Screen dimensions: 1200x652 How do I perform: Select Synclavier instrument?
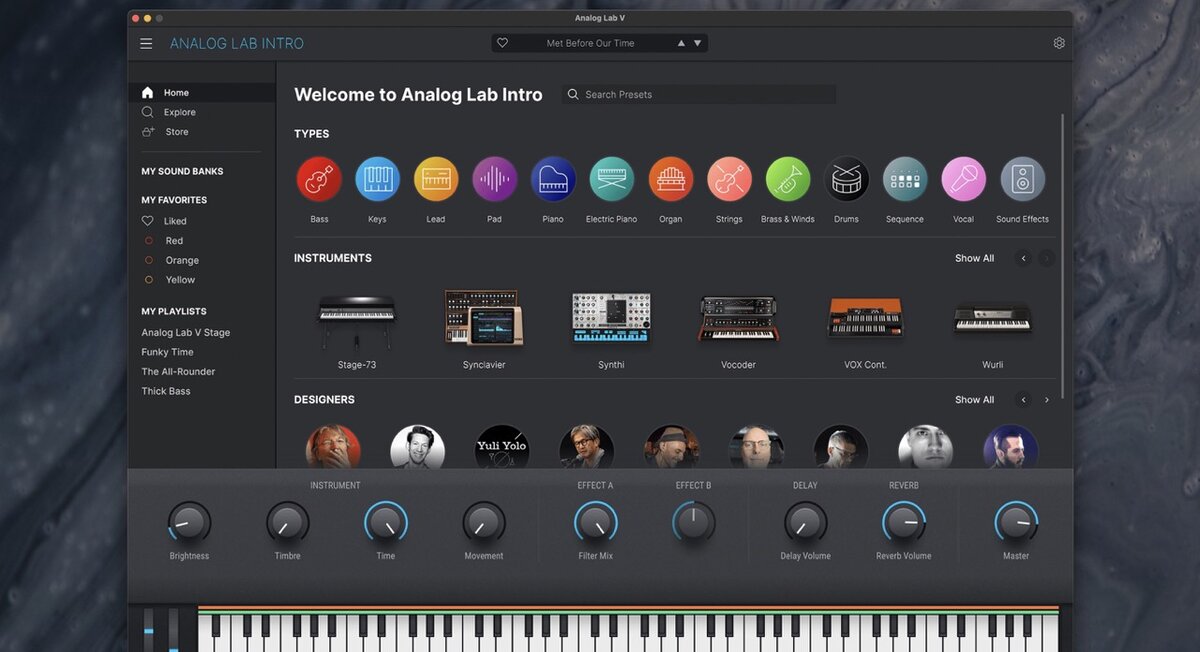pyautogui.click(x=484, y=318)
